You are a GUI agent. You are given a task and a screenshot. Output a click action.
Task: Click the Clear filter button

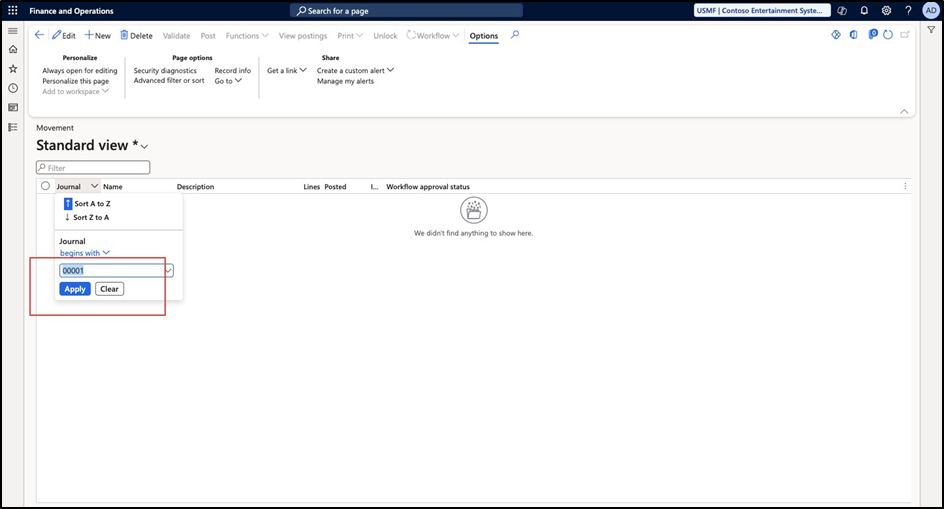109,289
